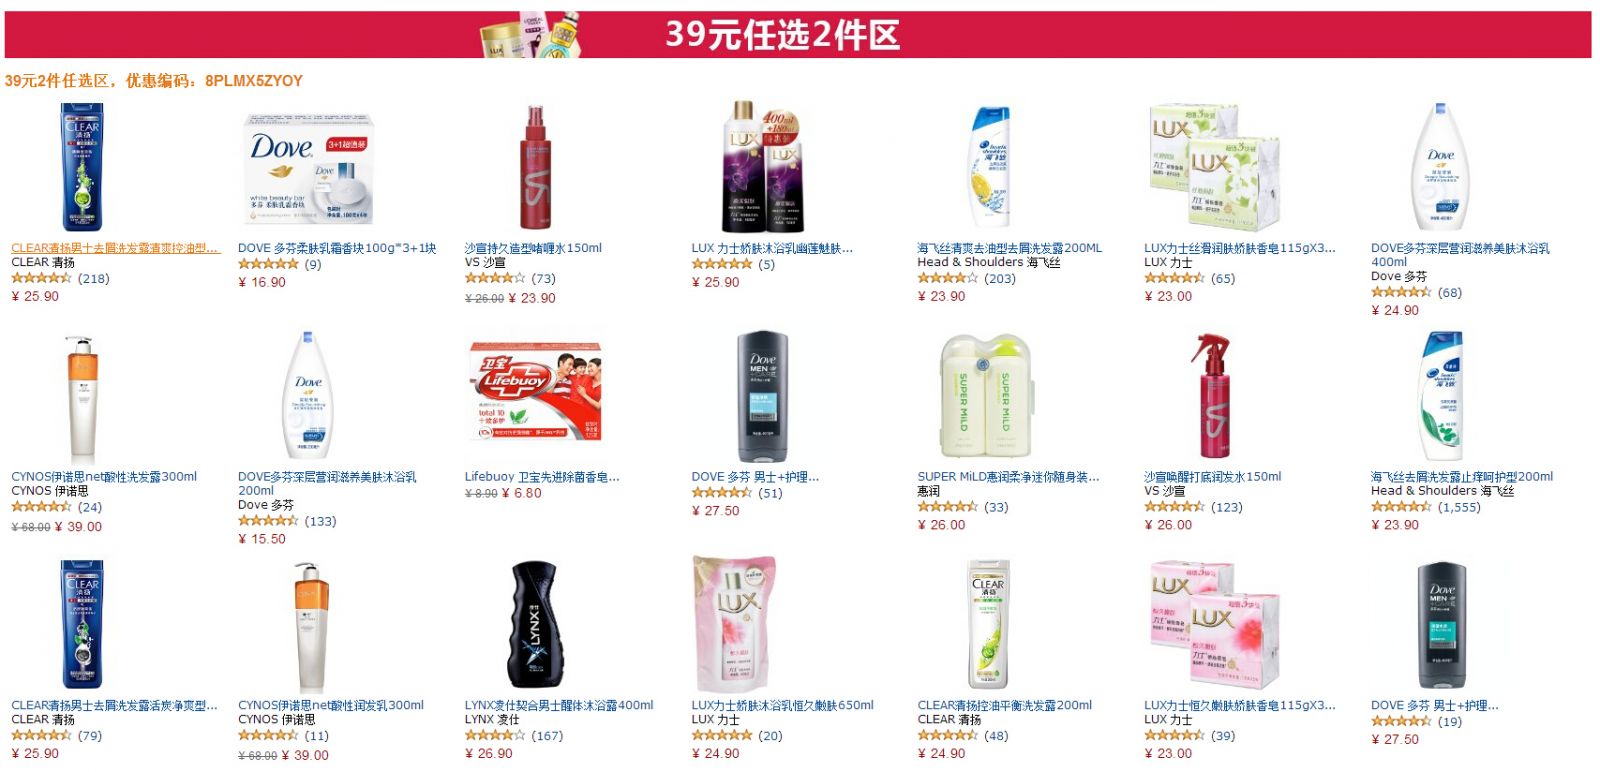This screenshot has height=772, width=1600.
Task: Select the pink LUX 650ml refill pouch image
Action: coord(735,624)
